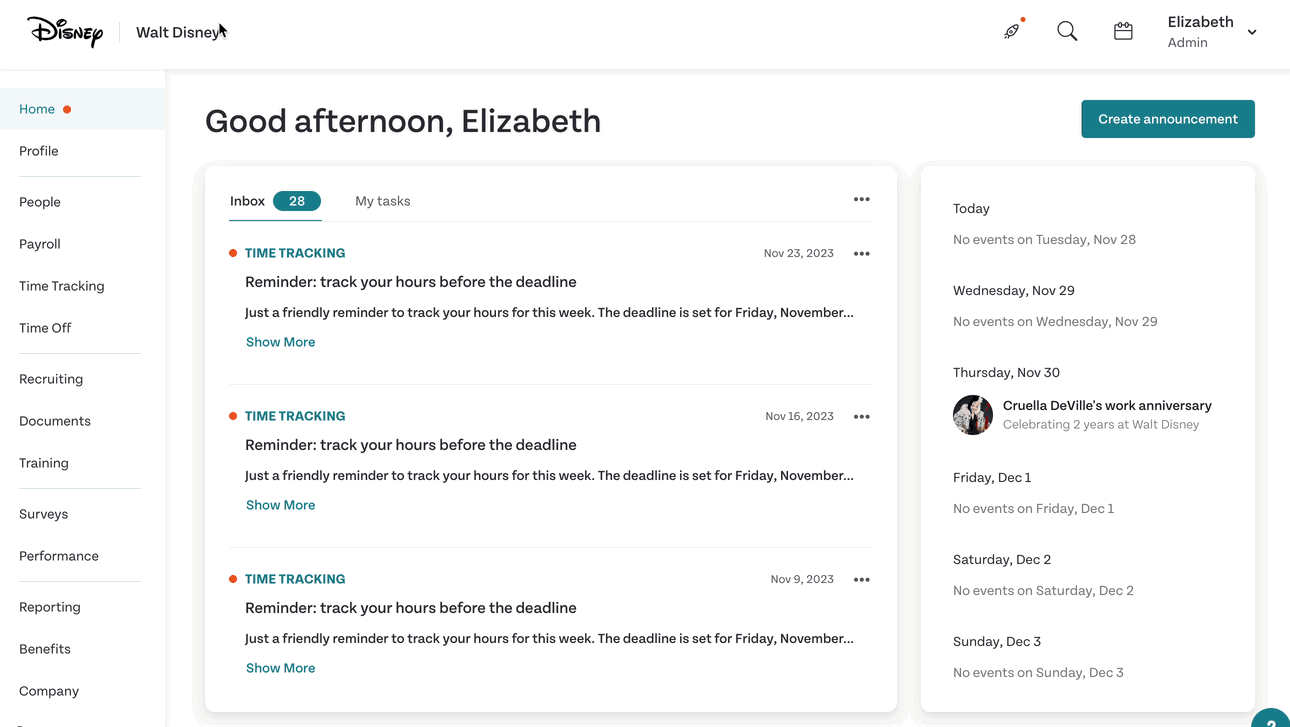The height and width of the screenshot is (727, 1290).
Task: Click 'No events on Saturday, Dec 2'
Action: 1043,590
